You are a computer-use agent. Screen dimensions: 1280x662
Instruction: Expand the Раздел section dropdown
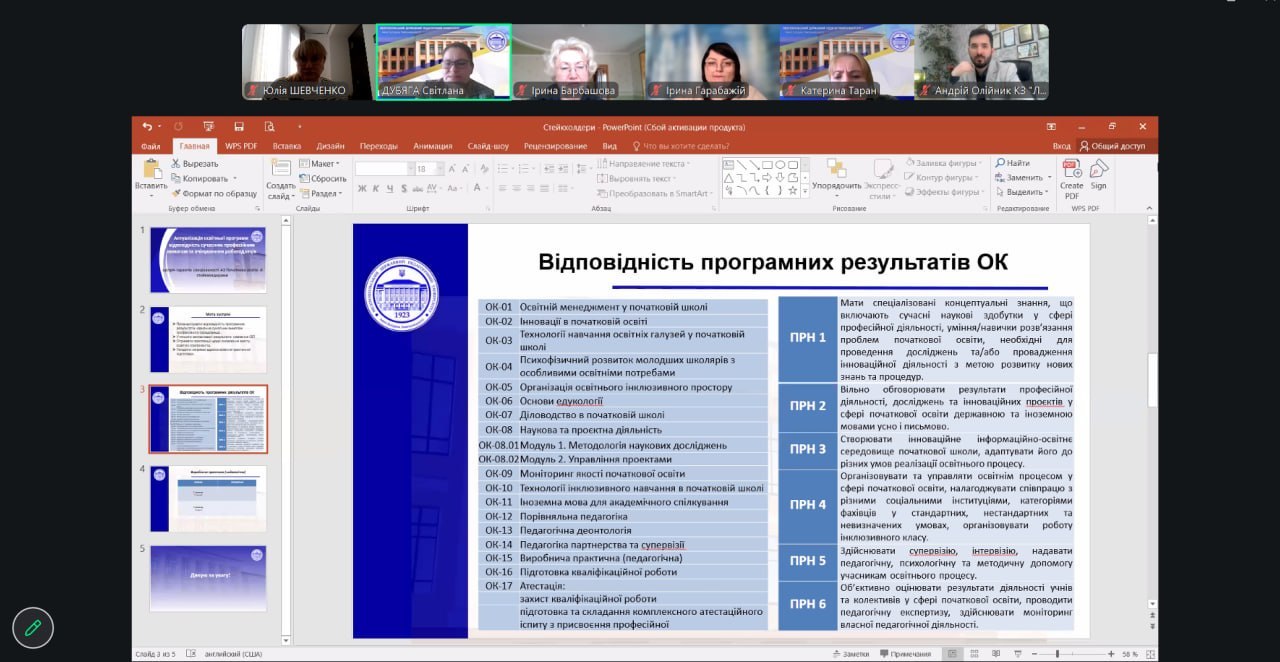pyautogui.click(x=324, y=193)
